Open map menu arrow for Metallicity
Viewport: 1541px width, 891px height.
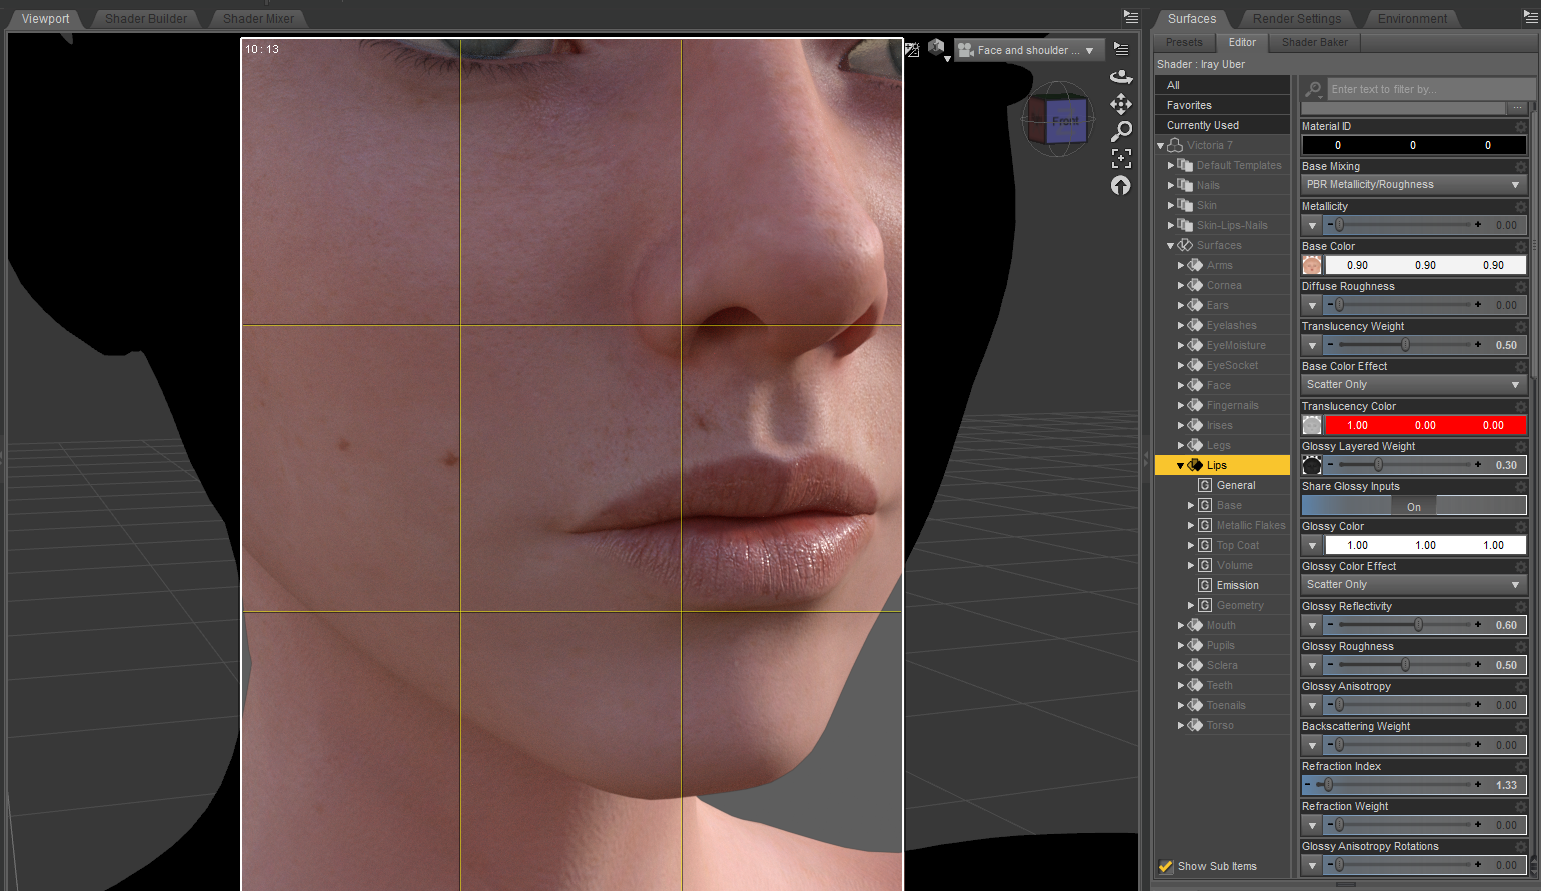pos(1312,225)
